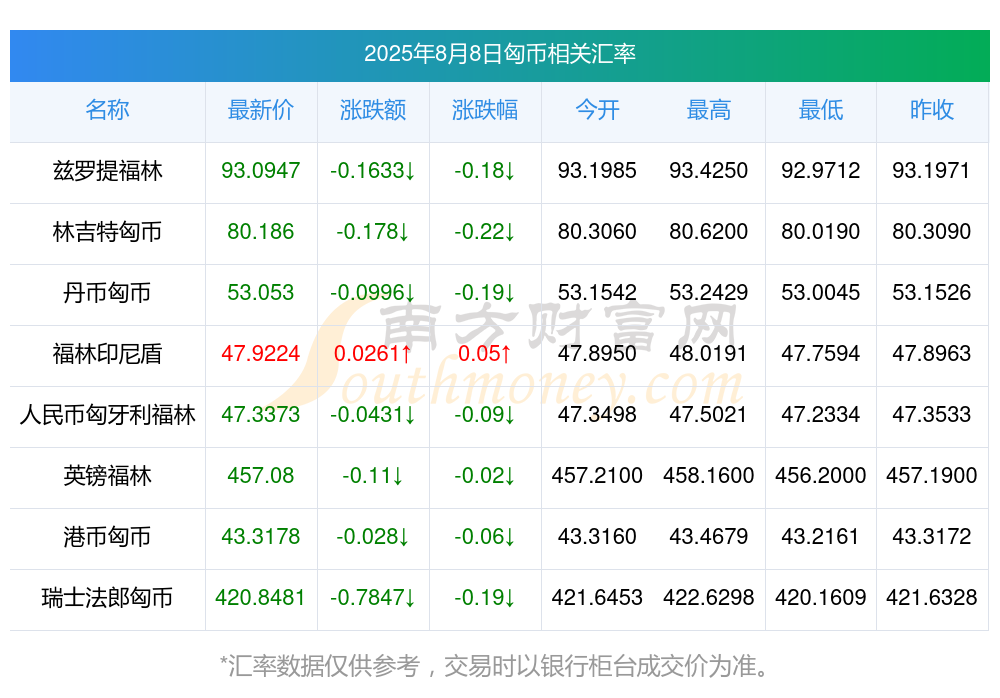Select the 丹币匈币 row name
This screenshot has width=1000, height=698.
point(107,293)
